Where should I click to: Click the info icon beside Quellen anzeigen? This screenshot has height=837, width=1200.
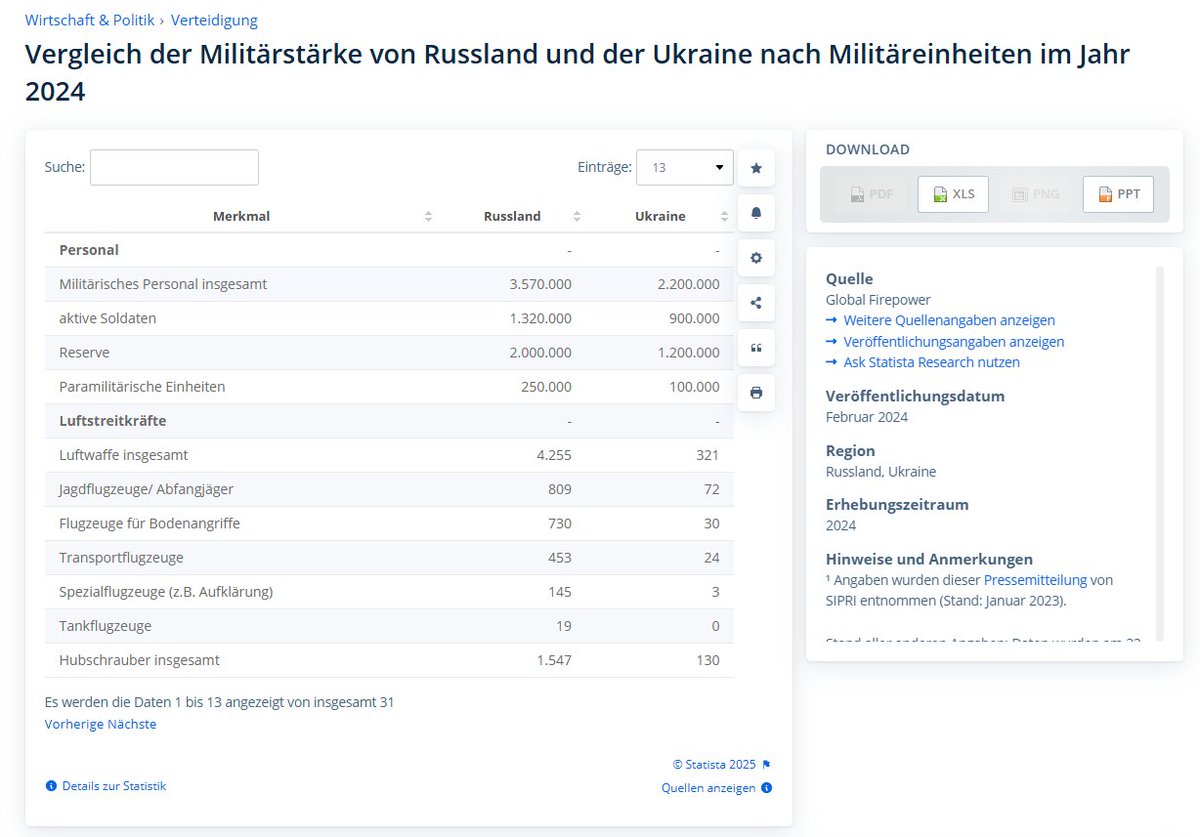767,788
